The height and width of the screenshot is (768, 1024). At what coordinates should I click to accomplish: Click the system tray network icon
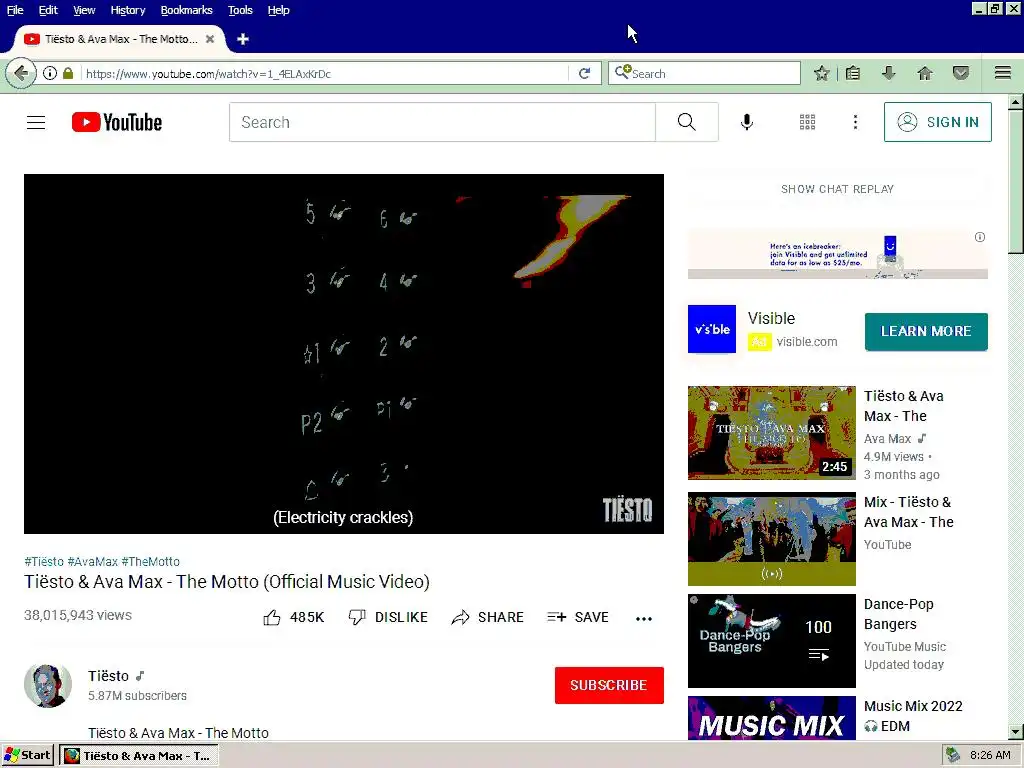pos(953,755)
